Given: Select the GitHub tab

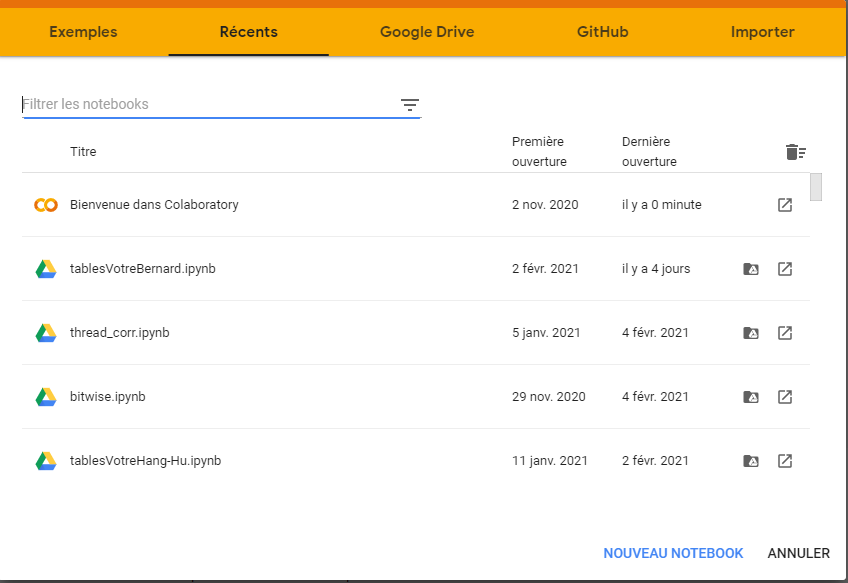Looking at the screenshot, I should 602,32.
